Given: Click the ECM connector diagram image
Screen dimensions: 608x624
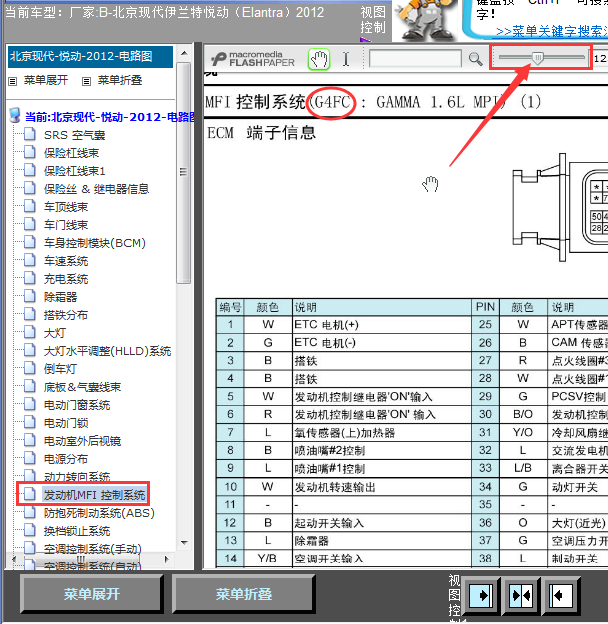Looking at the screenshot, I should point(560,207).
